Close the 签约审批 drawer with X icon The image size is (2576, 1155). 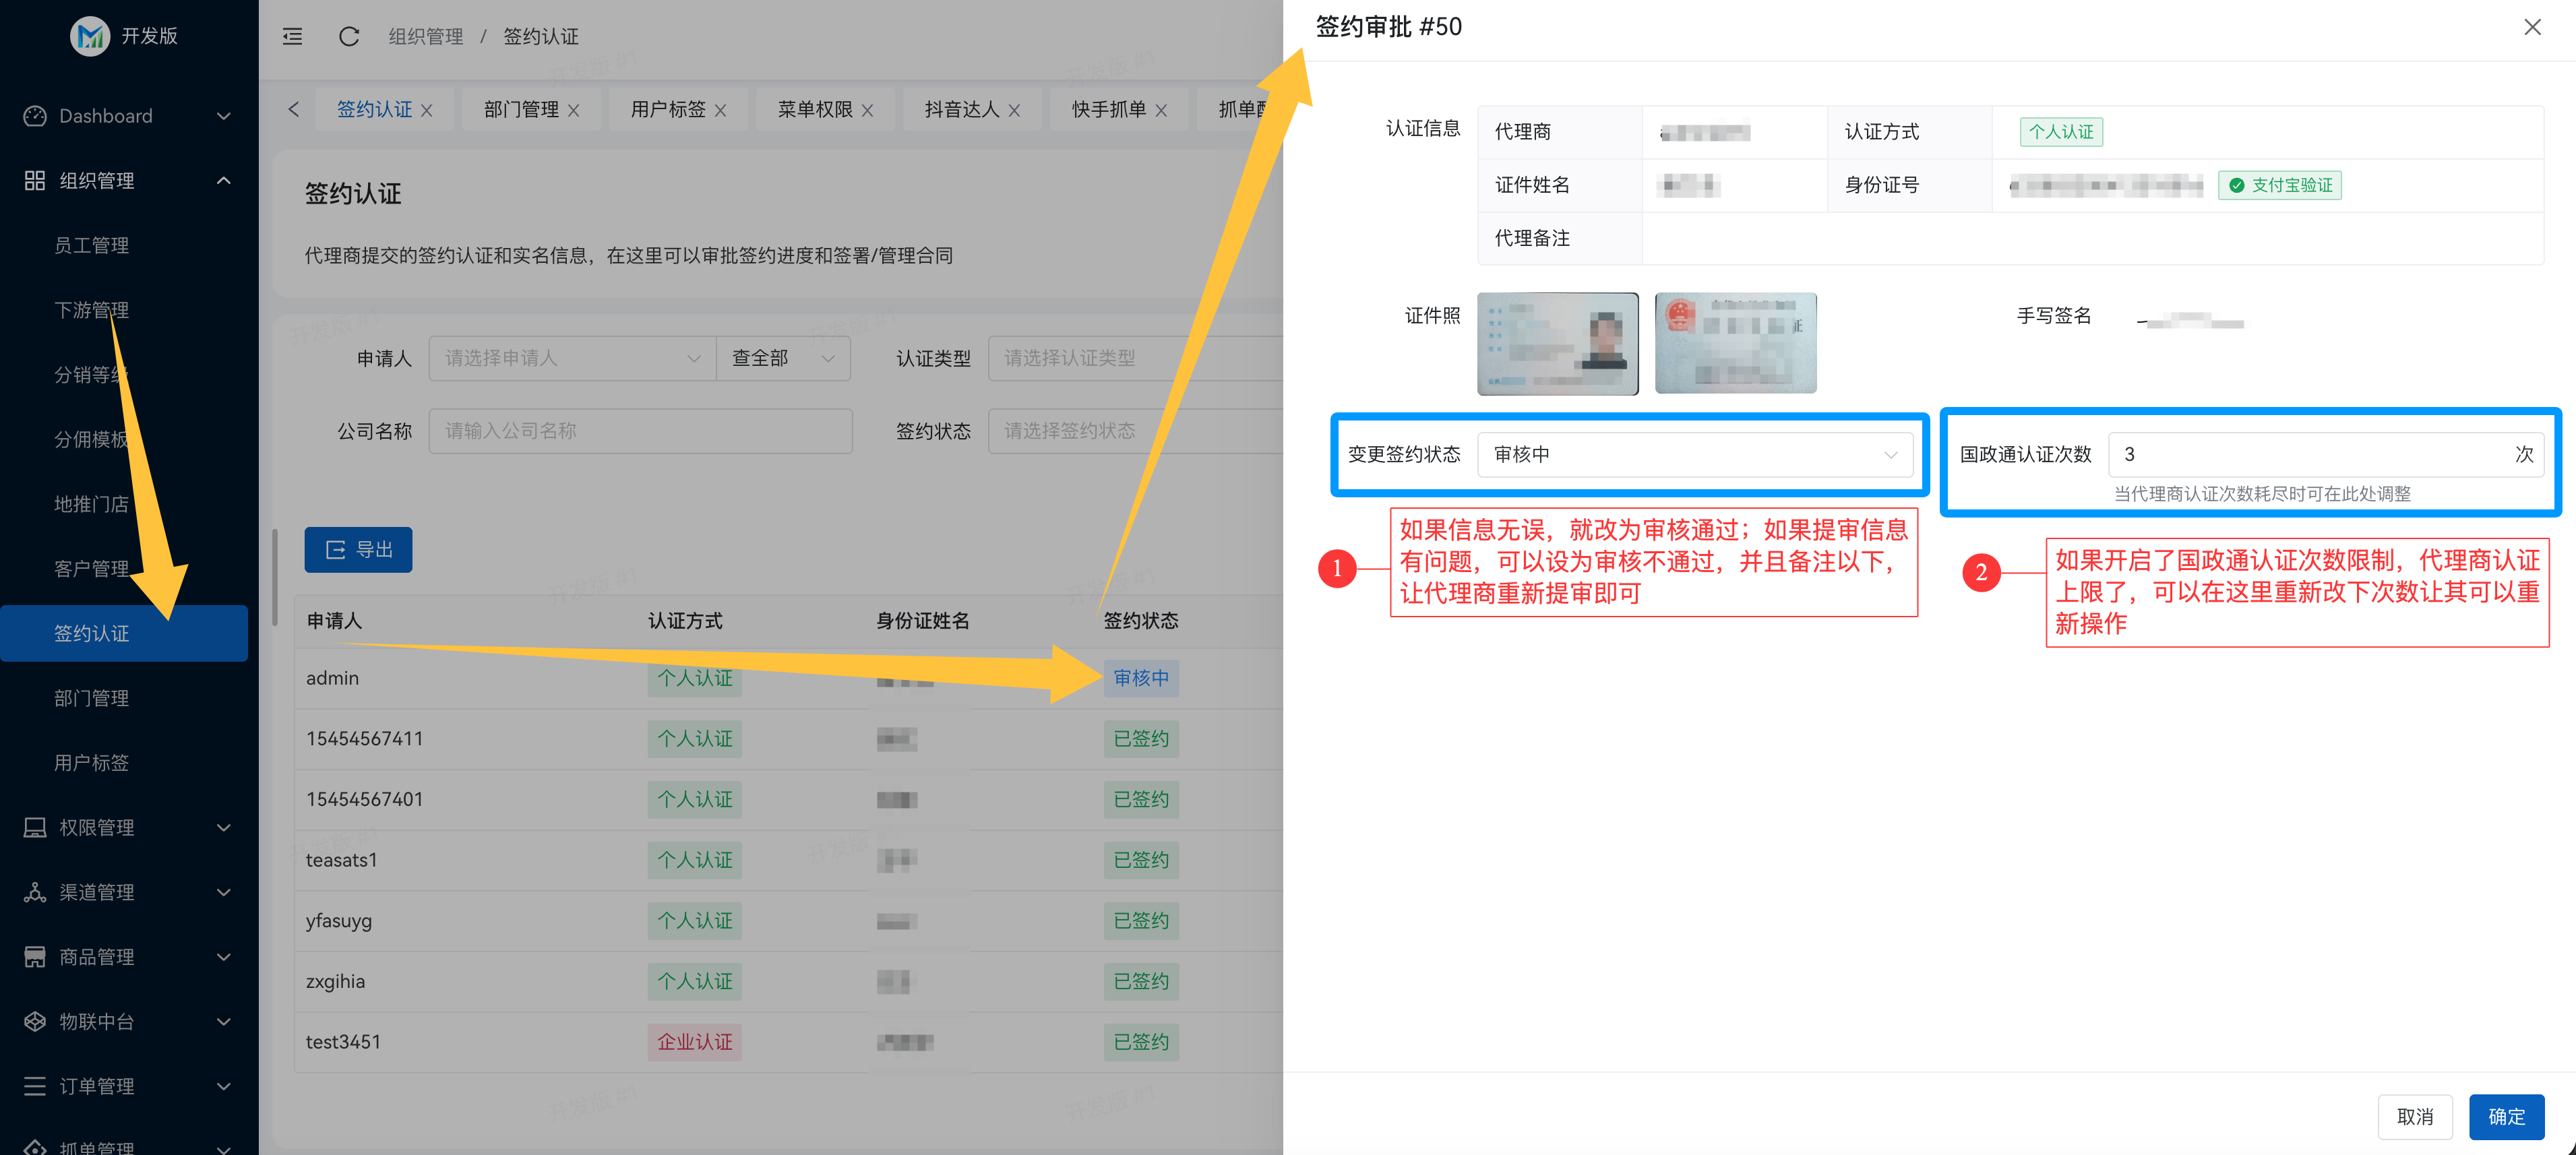click(x=2531, y=27)
